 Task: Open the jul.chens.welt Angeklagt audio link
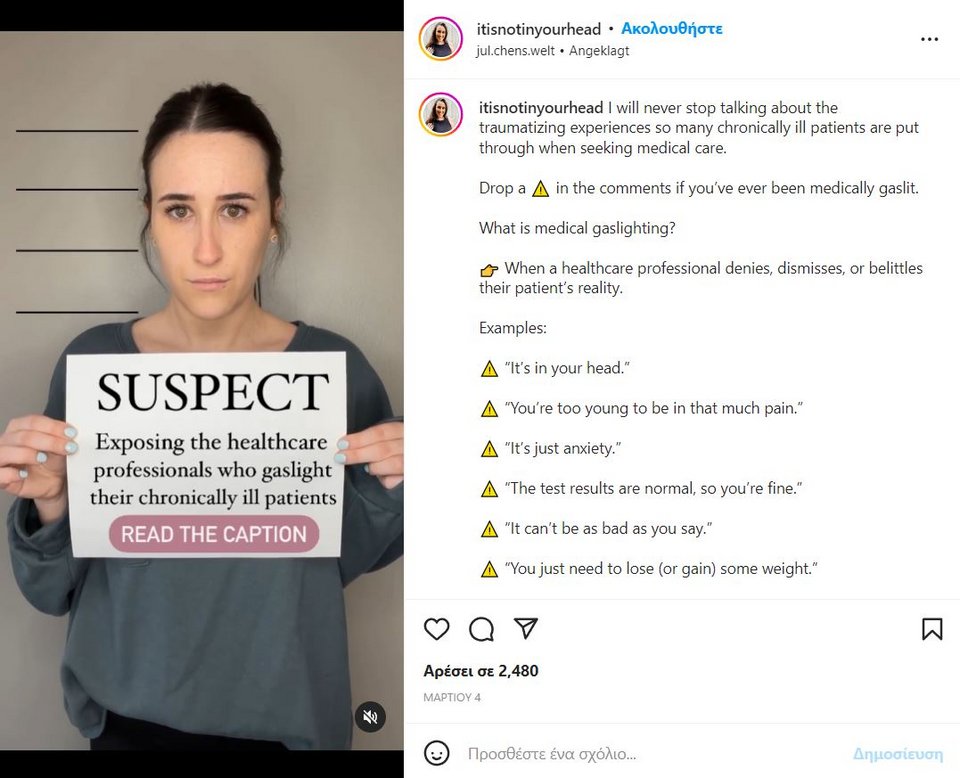pos(553,51)
